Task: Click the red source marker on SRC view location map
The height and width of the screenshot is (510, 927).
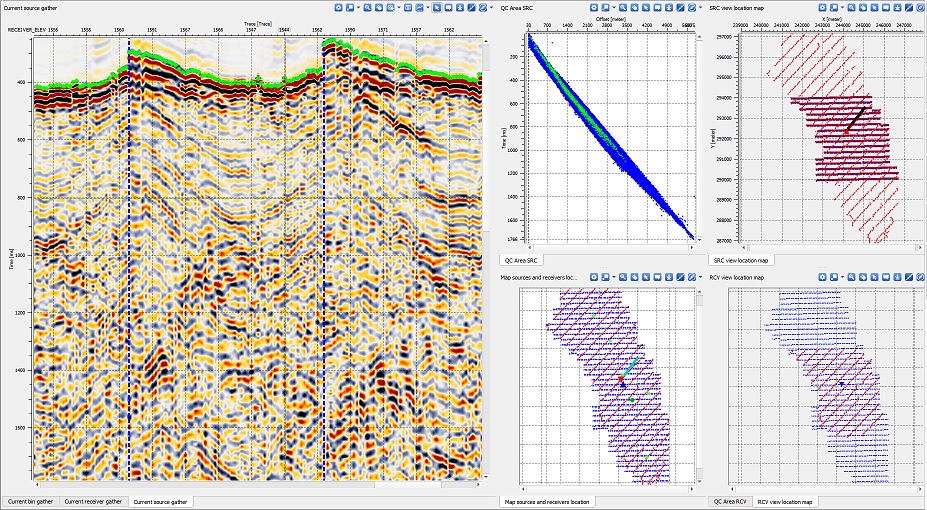Action: coord(846,130)
